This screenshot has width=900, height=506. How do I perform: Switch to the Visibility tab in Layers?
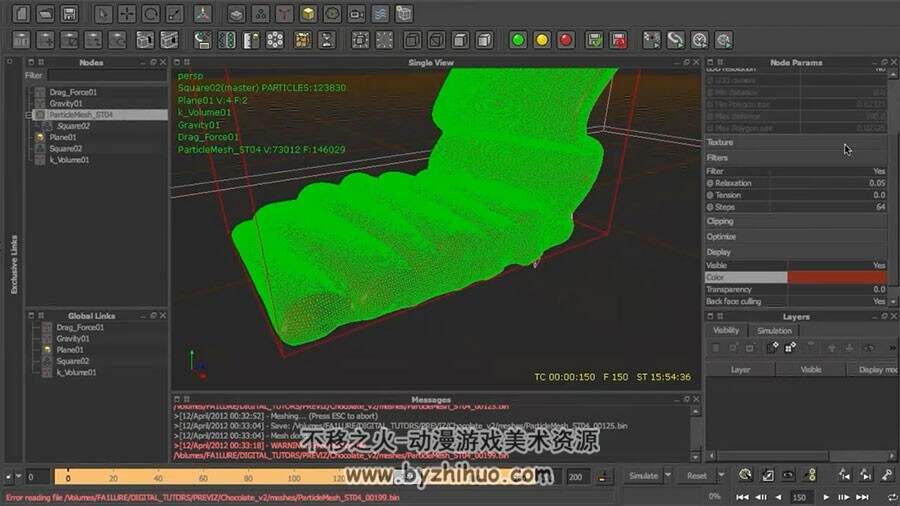click(x=726, y=330)
